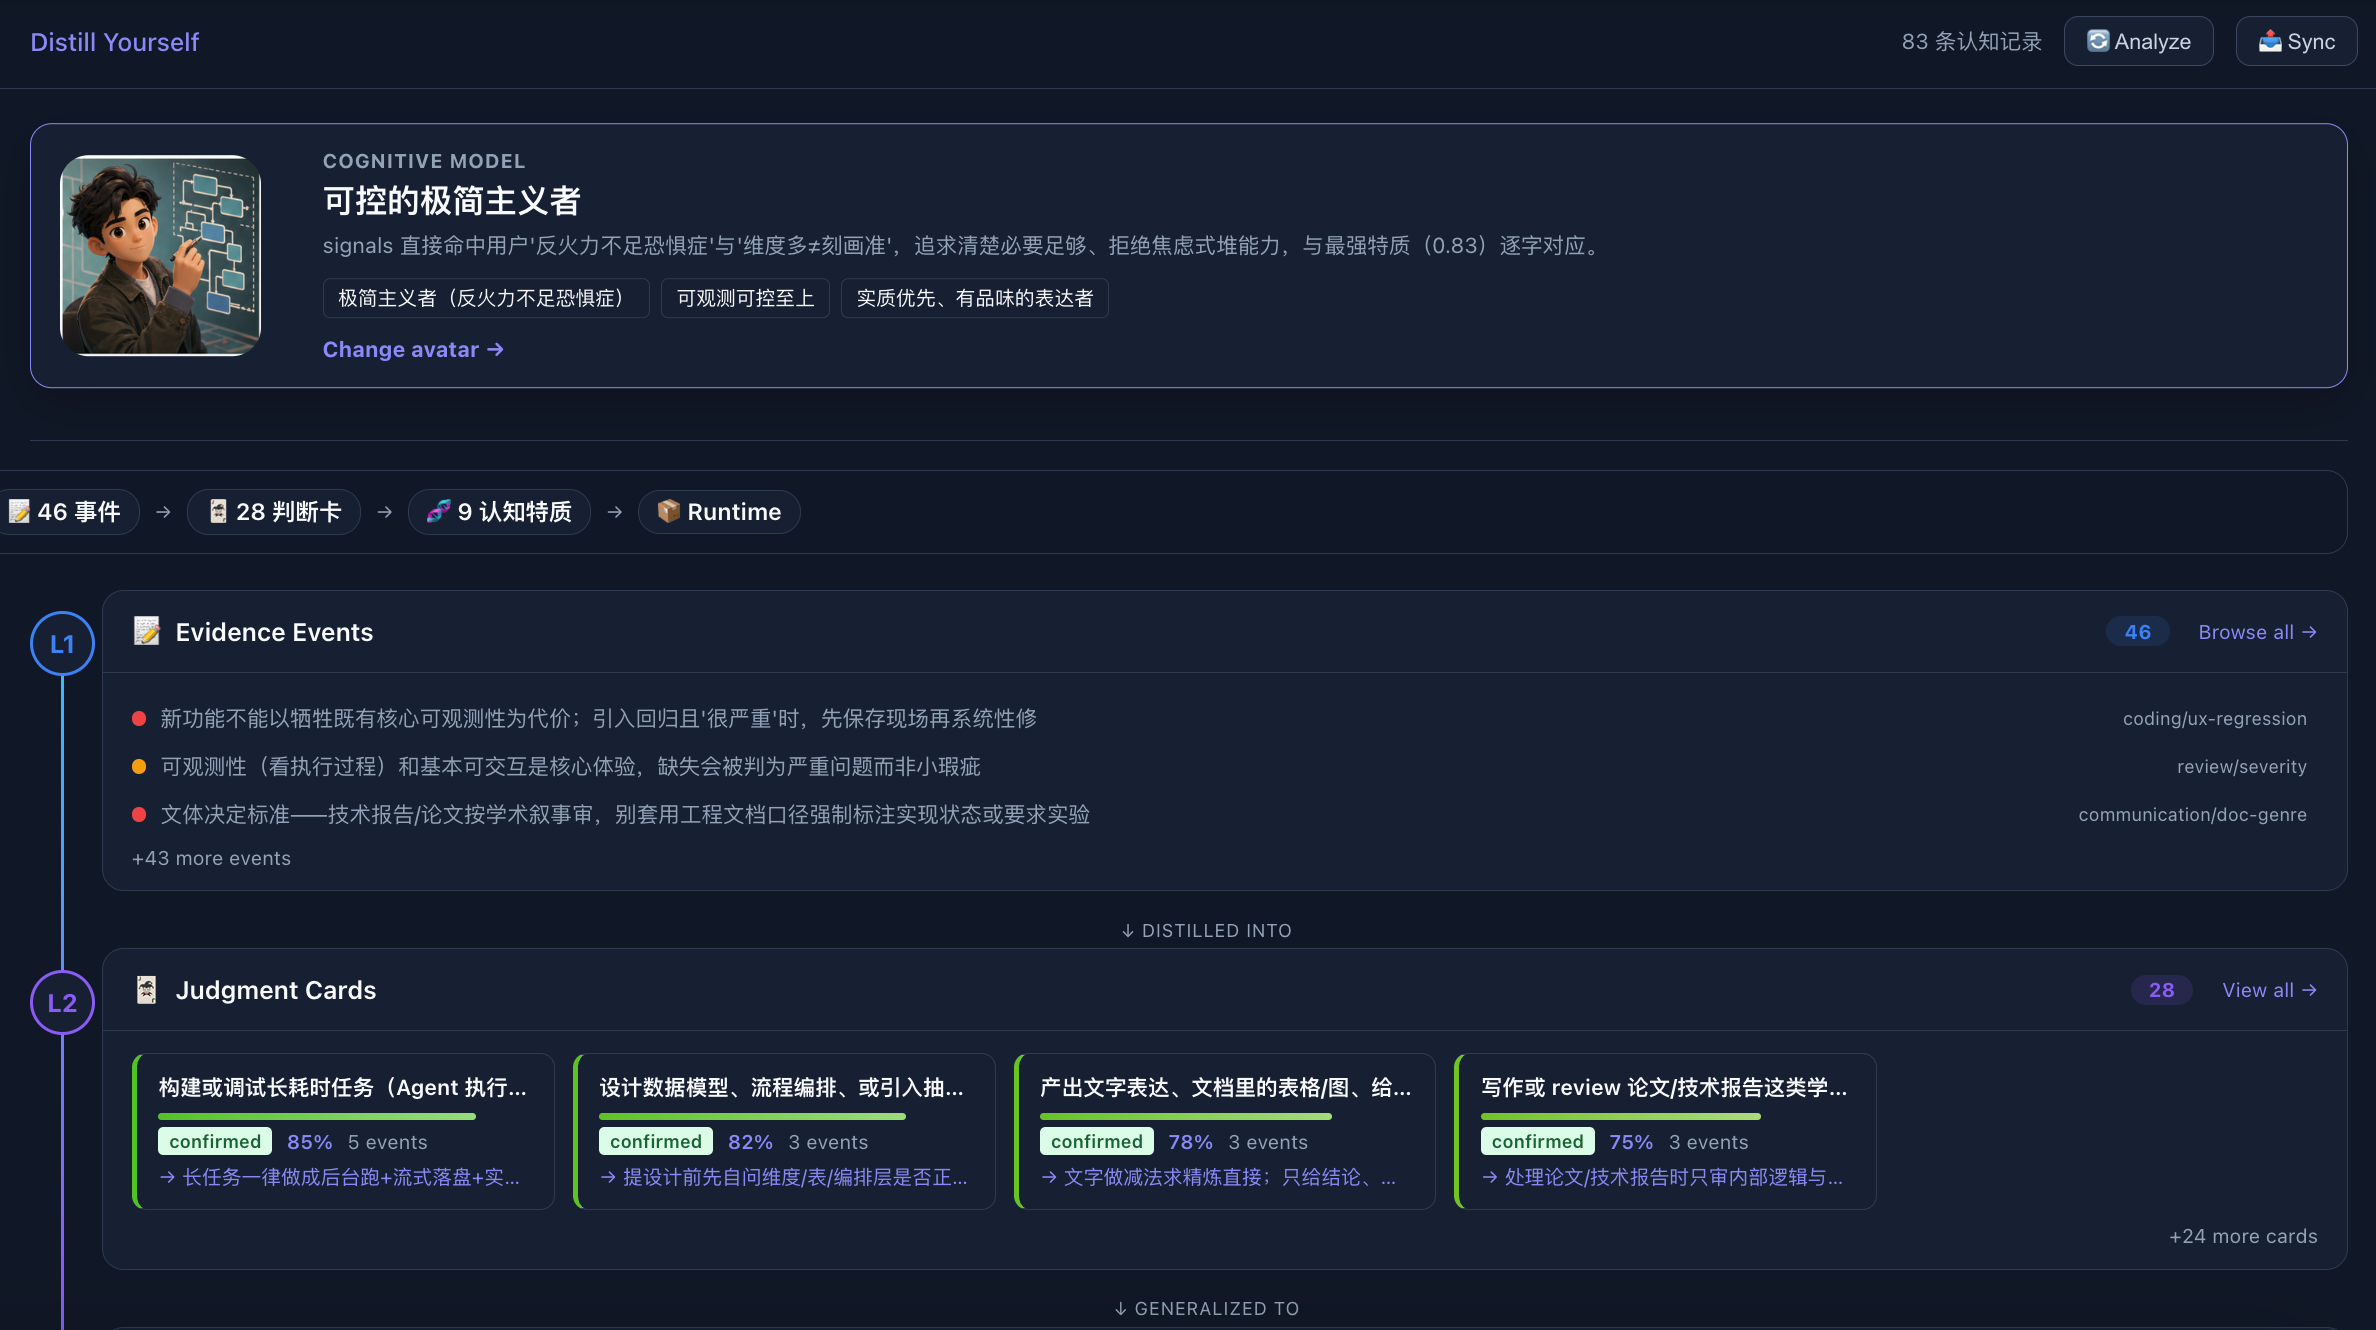
Task: Click the red dot before 新功能不能以牺牲
Action: tap(139, 718)
